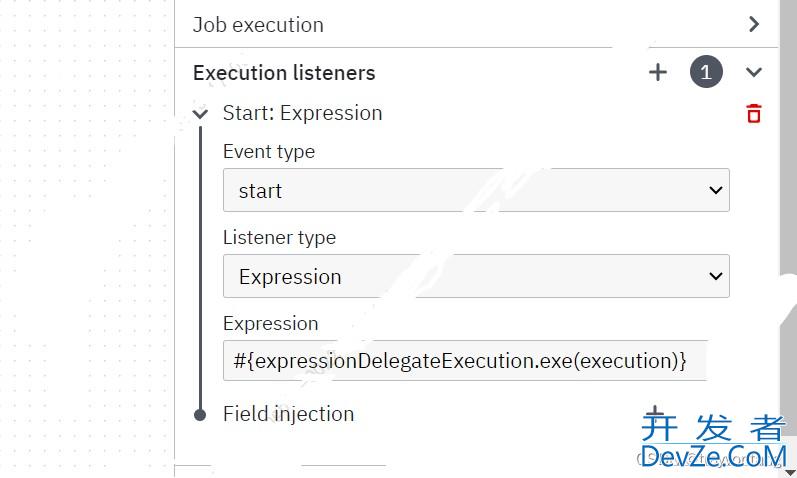Screen dimensions: 797x478
Task: Open the Event type dropdown
Action: point(476,190)
